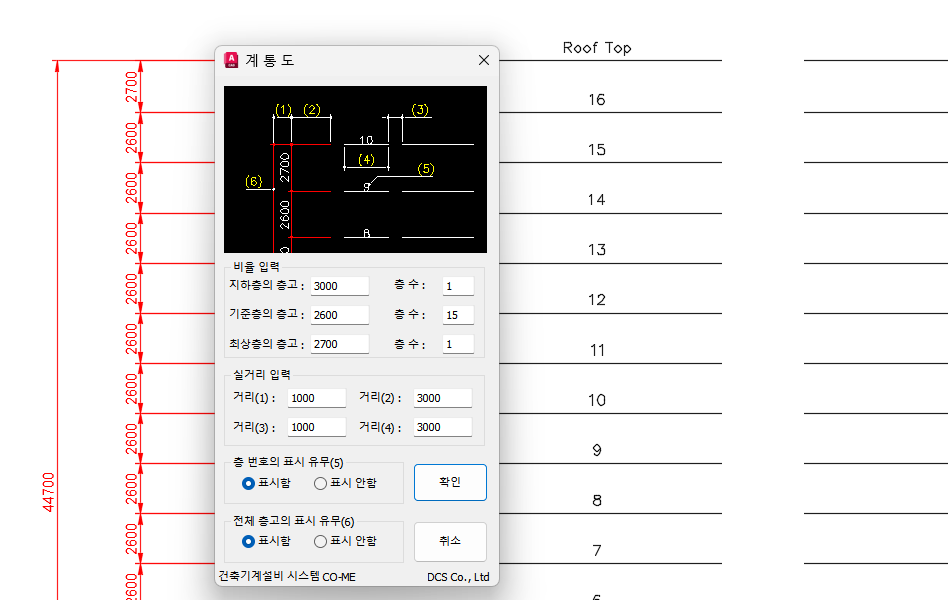
Task: Click the diagram preview image
Action: [355, 169]
